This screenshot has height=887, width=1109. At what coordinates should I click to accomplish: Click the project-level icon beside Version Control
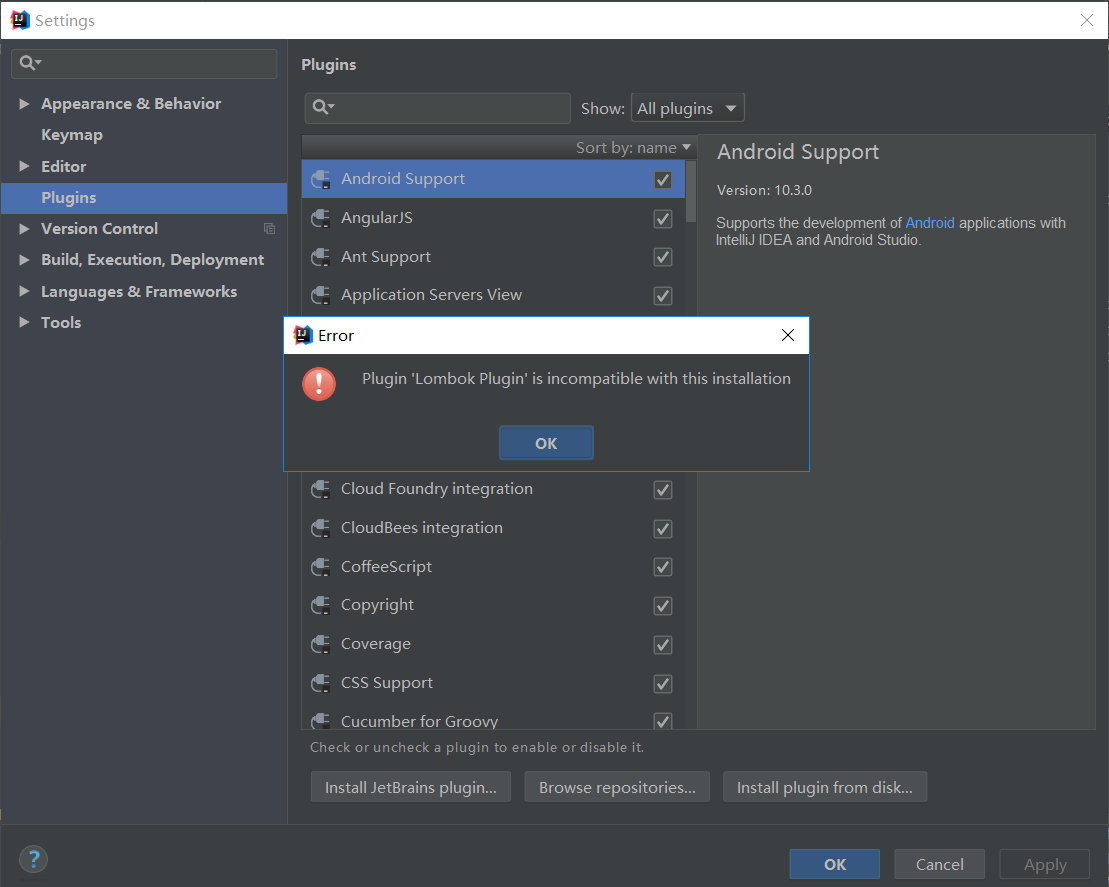point(269,228)
